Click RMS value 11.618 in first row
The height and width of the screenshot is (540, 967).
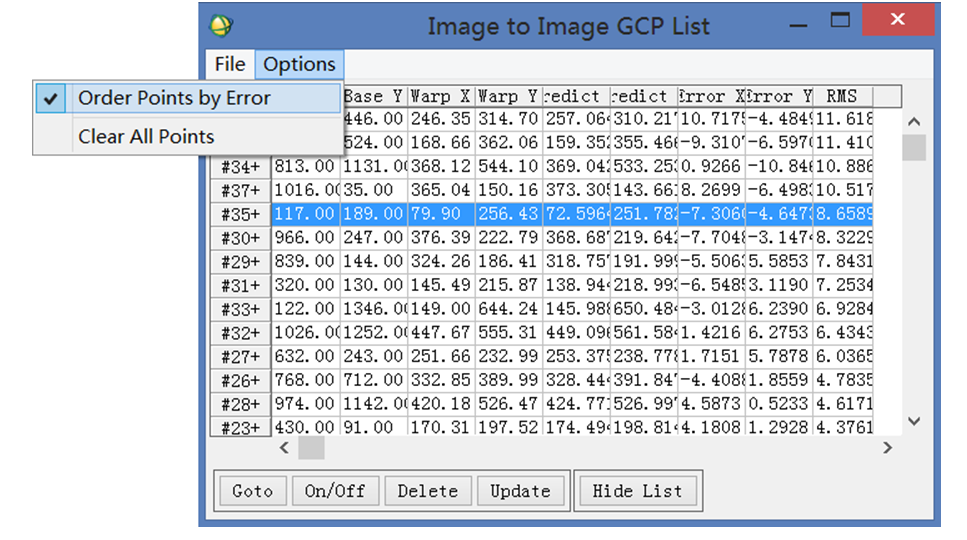pos(843,119)
